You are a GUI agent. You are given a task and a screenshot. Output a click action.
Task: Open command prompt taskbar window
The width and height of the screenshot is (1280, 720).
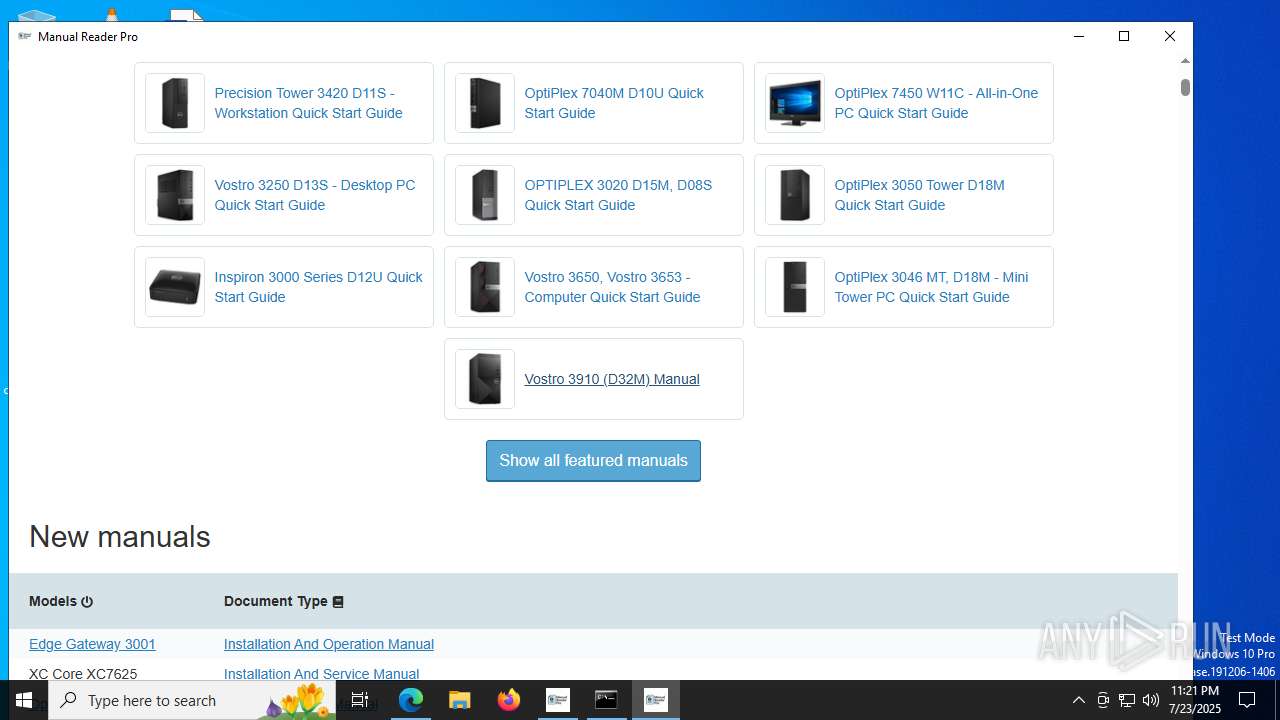606,700
